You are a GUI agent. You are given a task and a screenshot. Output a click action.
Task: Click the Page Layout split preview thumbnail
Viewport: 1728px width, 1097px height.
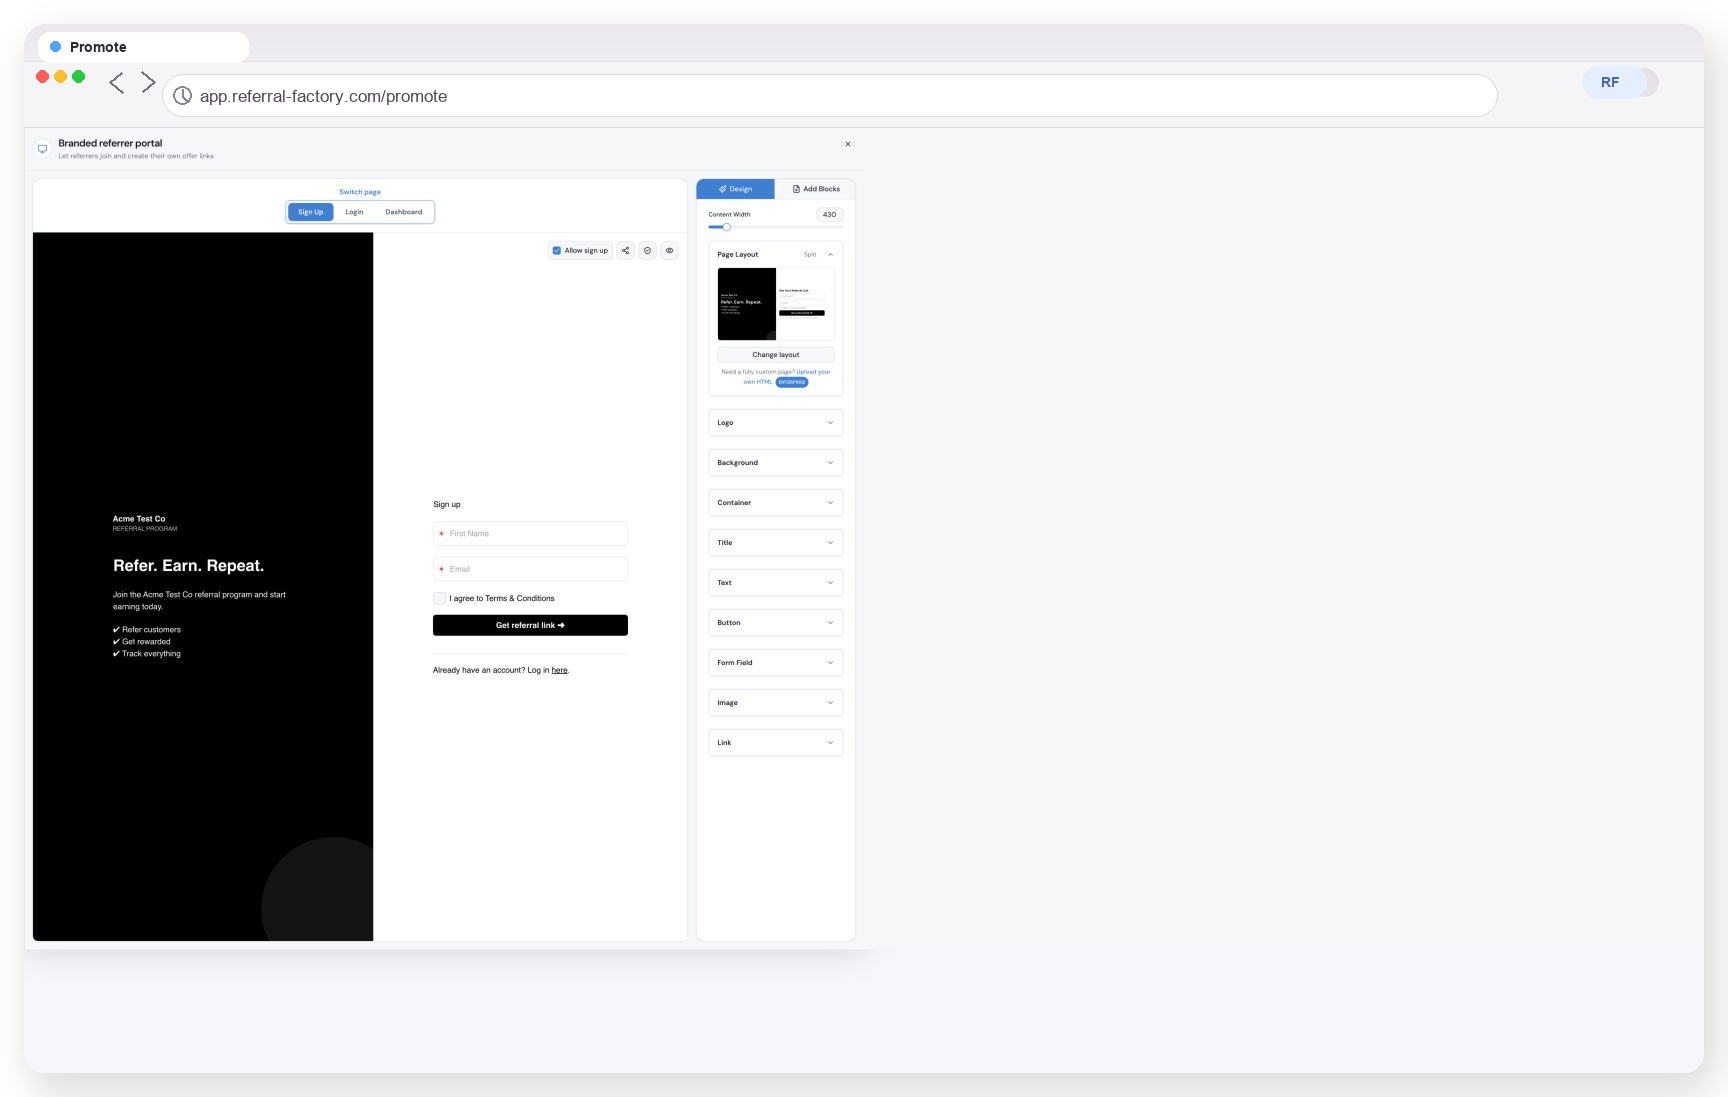click(776, 304)
